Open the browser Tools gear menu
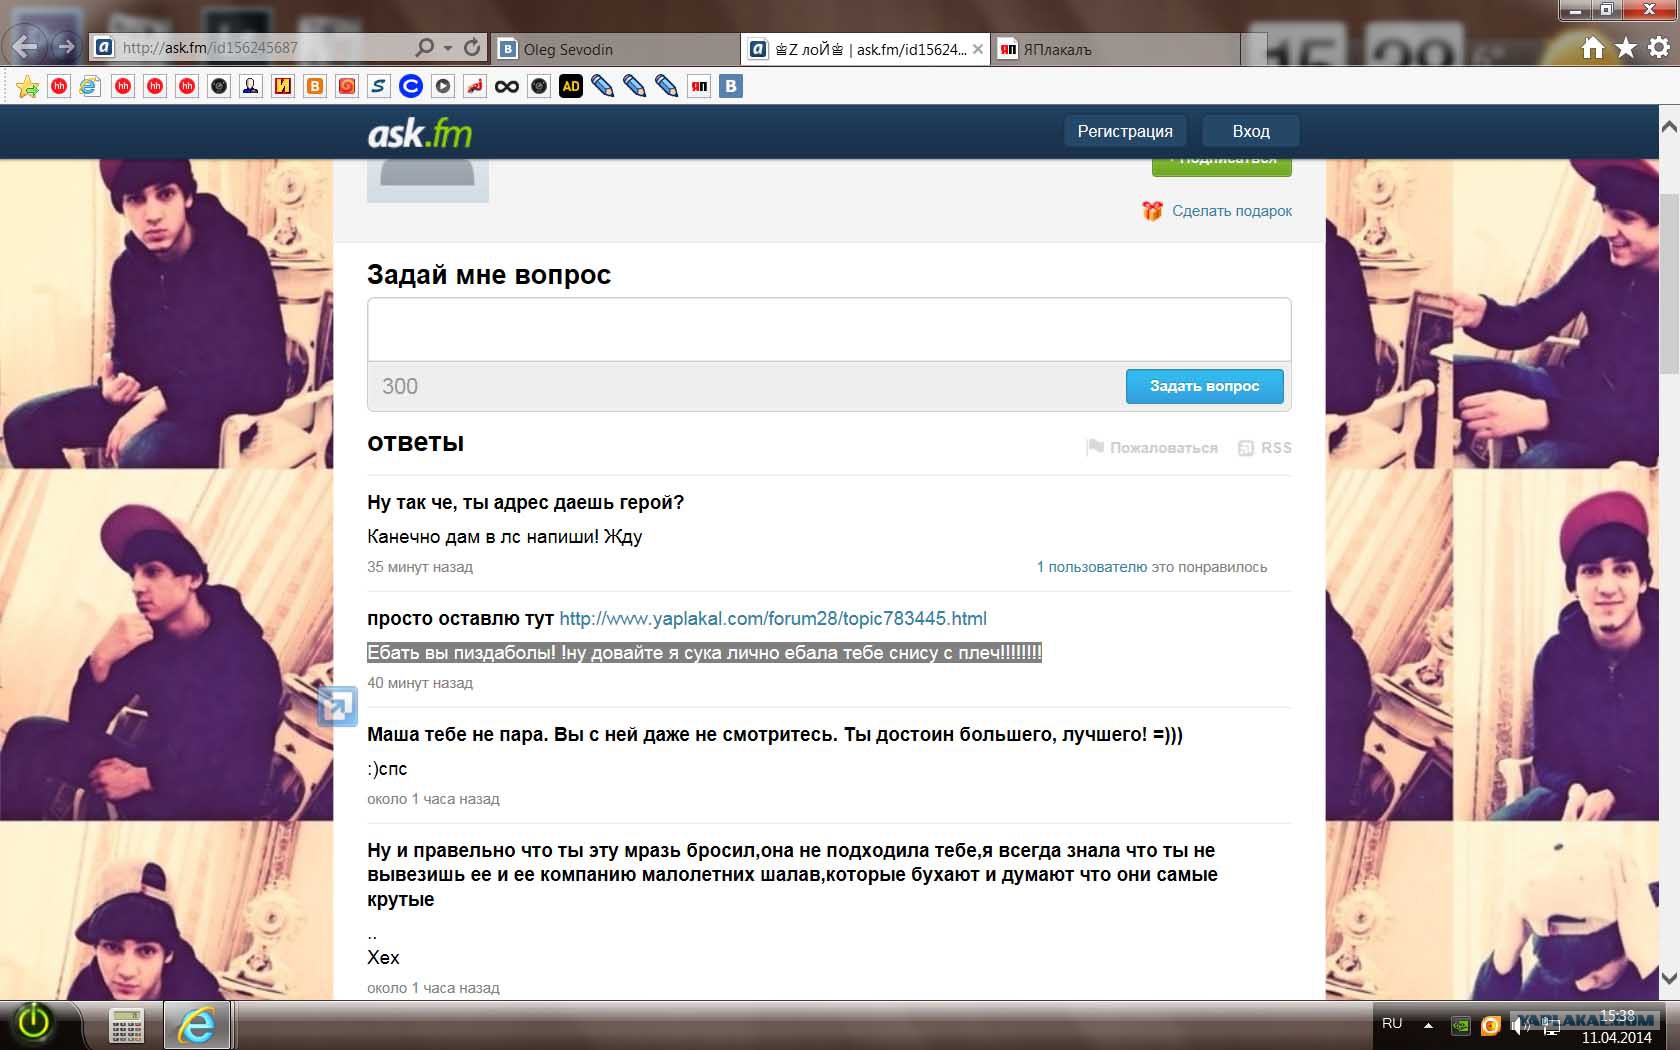The height and width of the screenshot is (1050, 1680). [x=1659, y=47]
